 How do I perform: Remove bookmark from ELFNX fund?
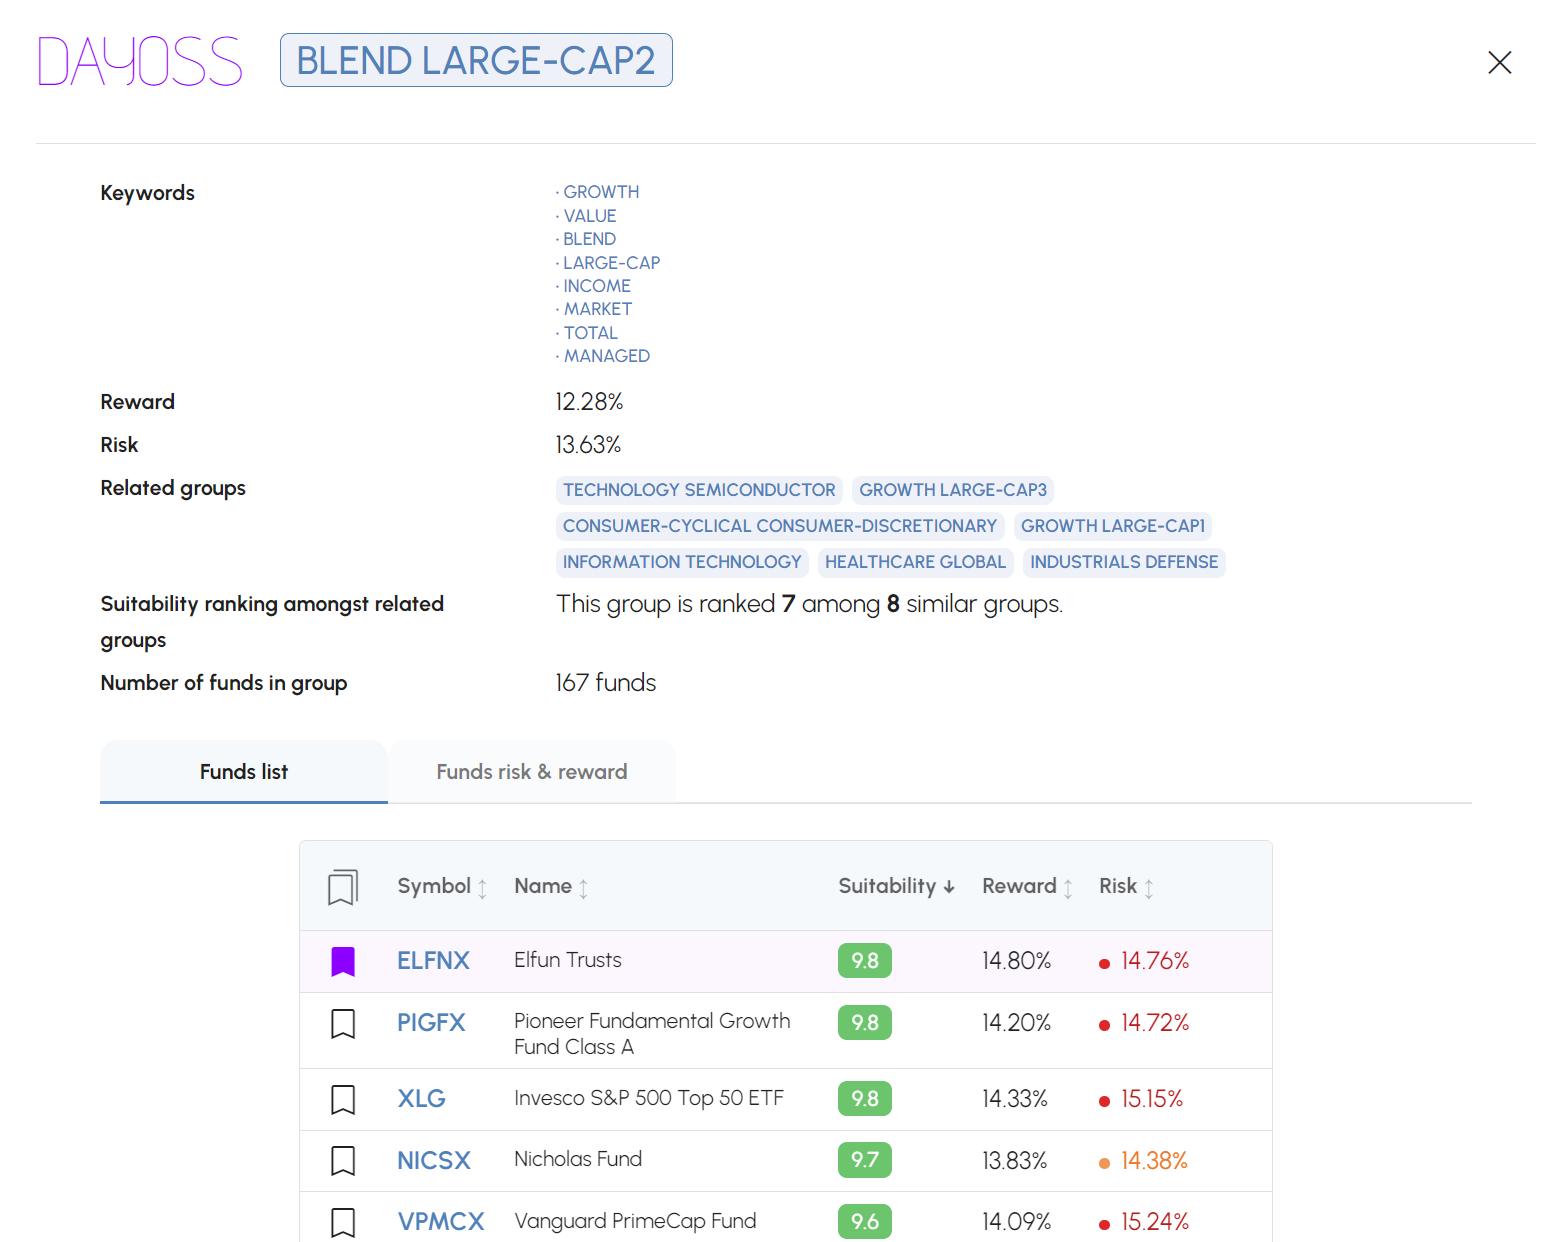coord(343,961)
